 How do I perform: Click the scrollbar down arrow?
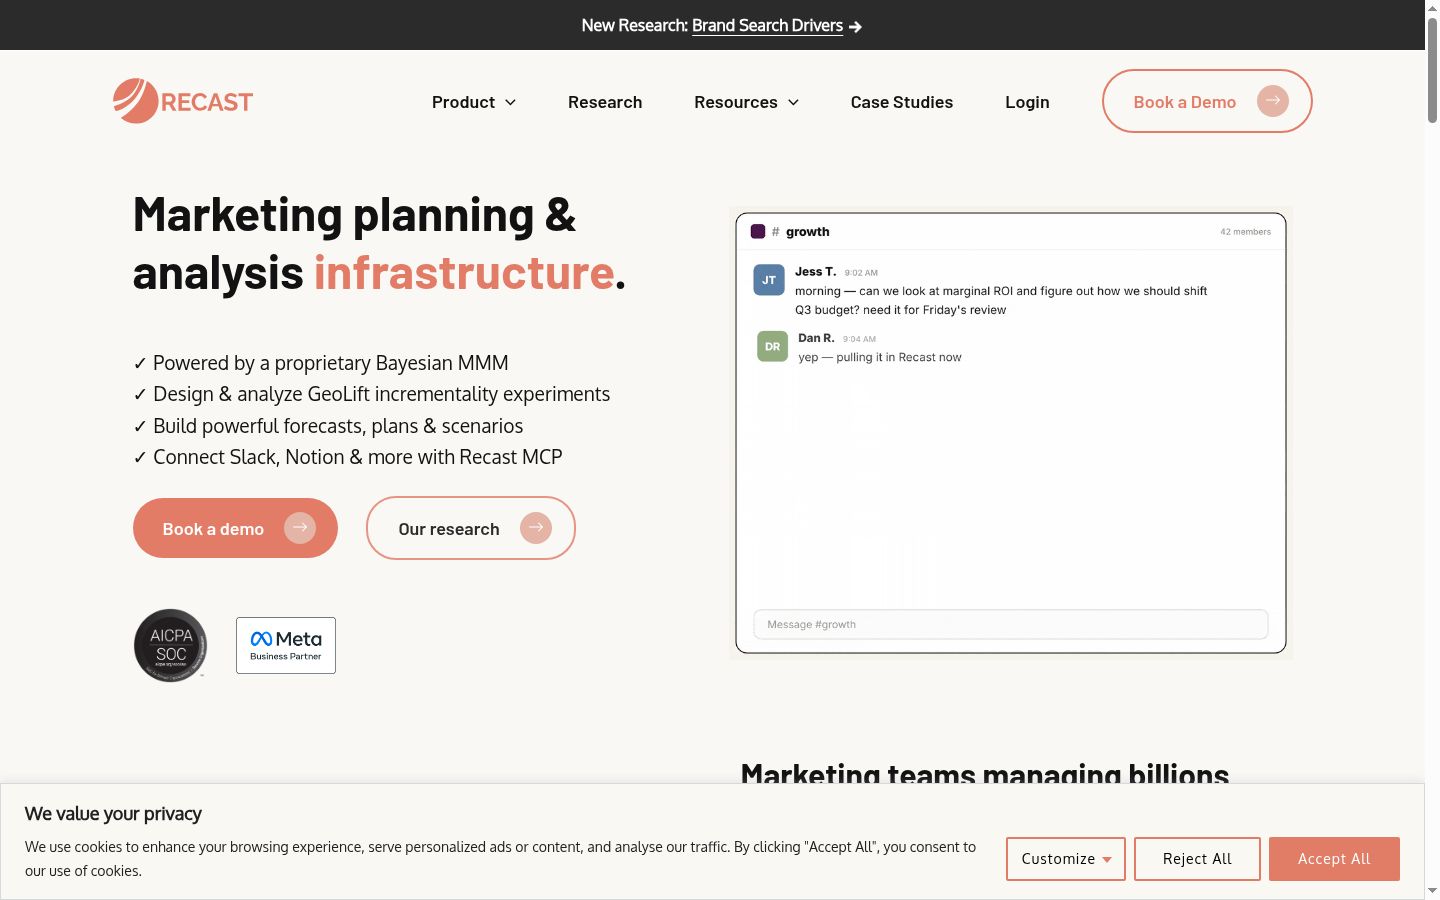point(1432,890)
